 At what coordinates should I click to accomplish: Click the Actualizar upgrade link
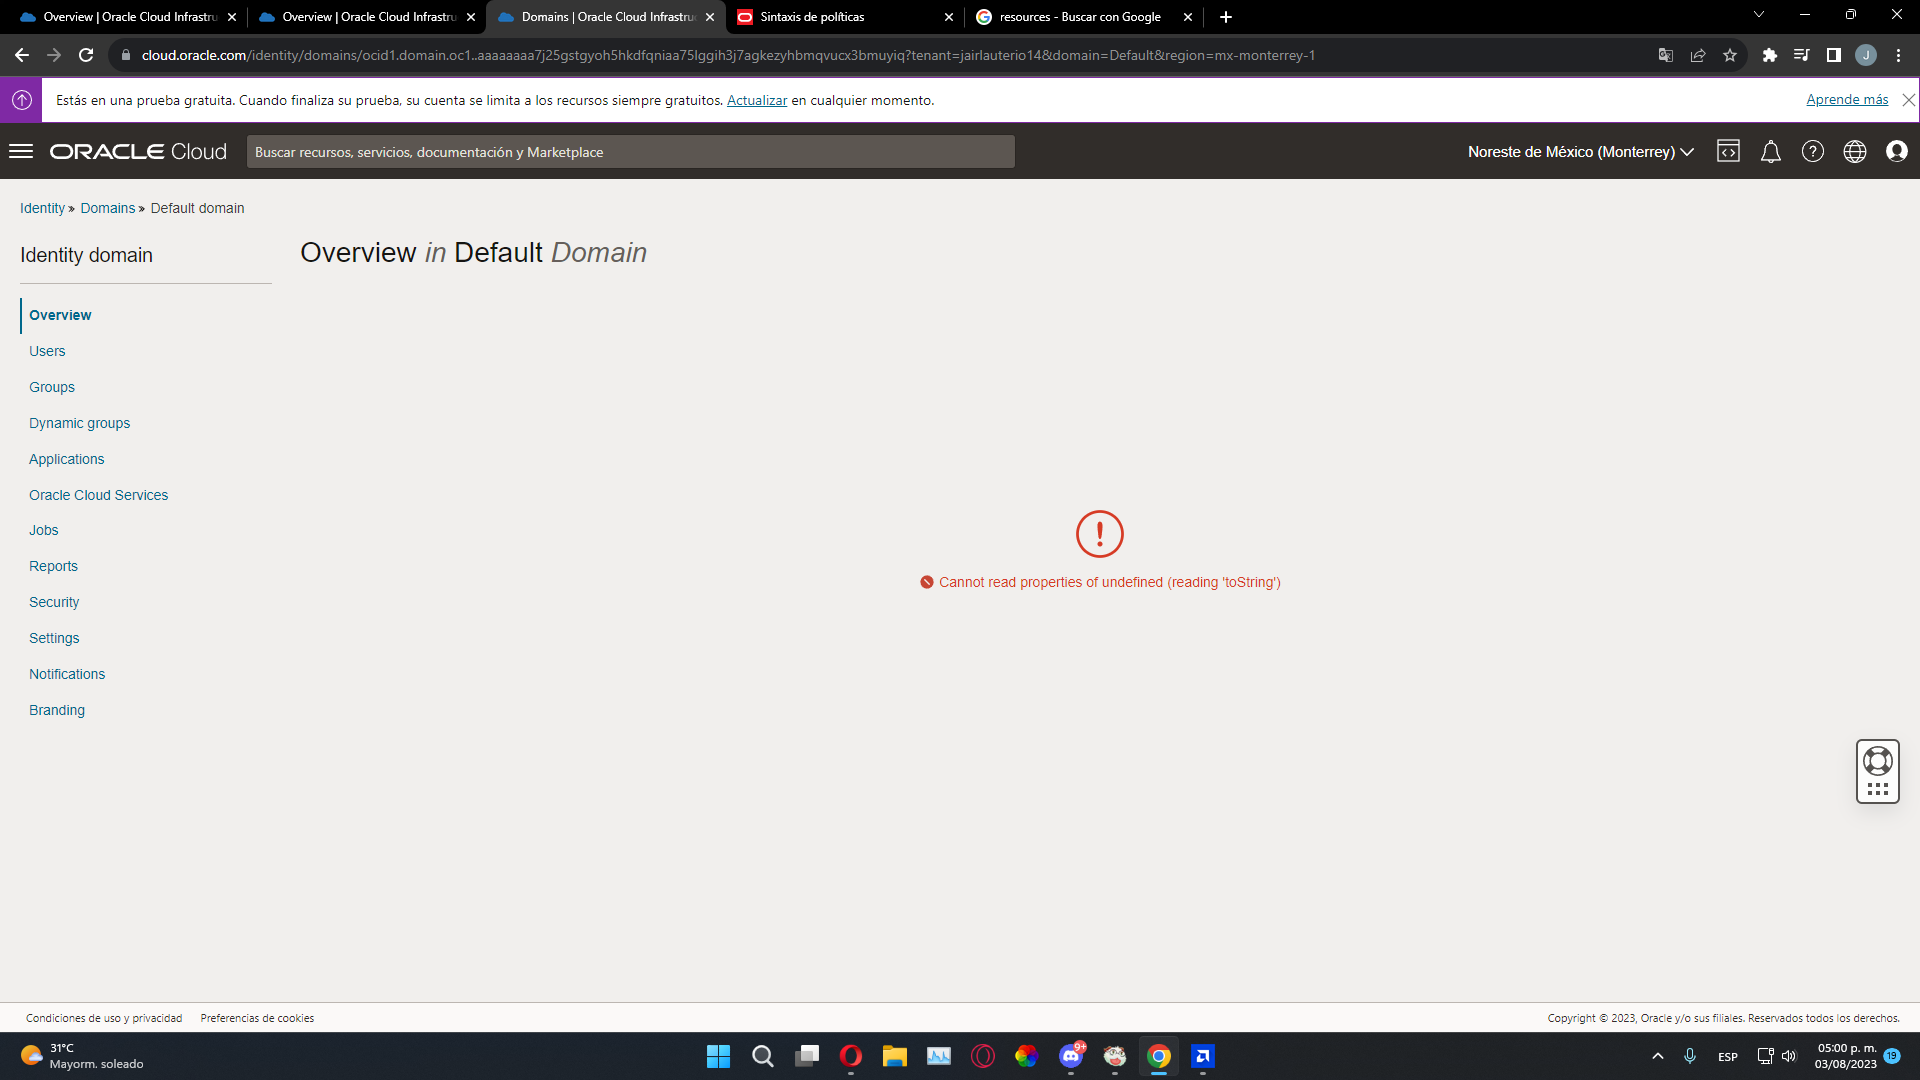tap(757, 100)
